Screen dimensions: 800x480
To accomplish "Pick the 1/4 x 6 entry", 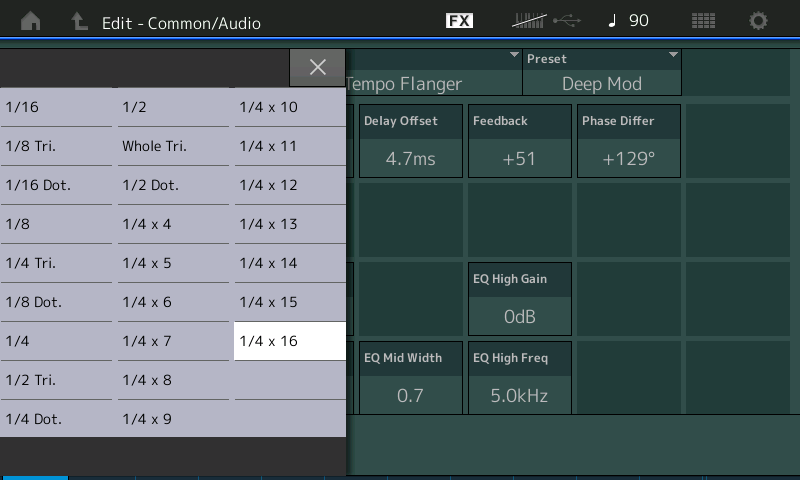I will coord(173,302).
